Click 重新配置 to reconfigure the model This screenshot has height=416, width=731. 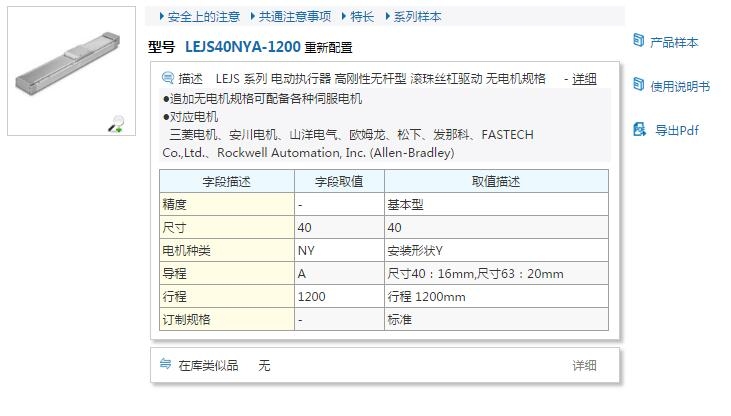click(x=329, y=47)
